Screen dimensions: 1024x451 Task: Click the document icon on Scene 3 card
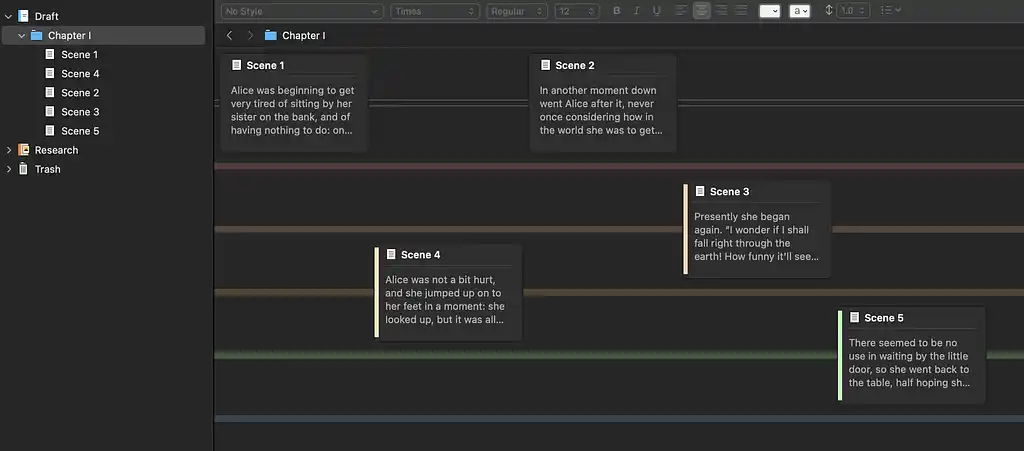(700, 191)
